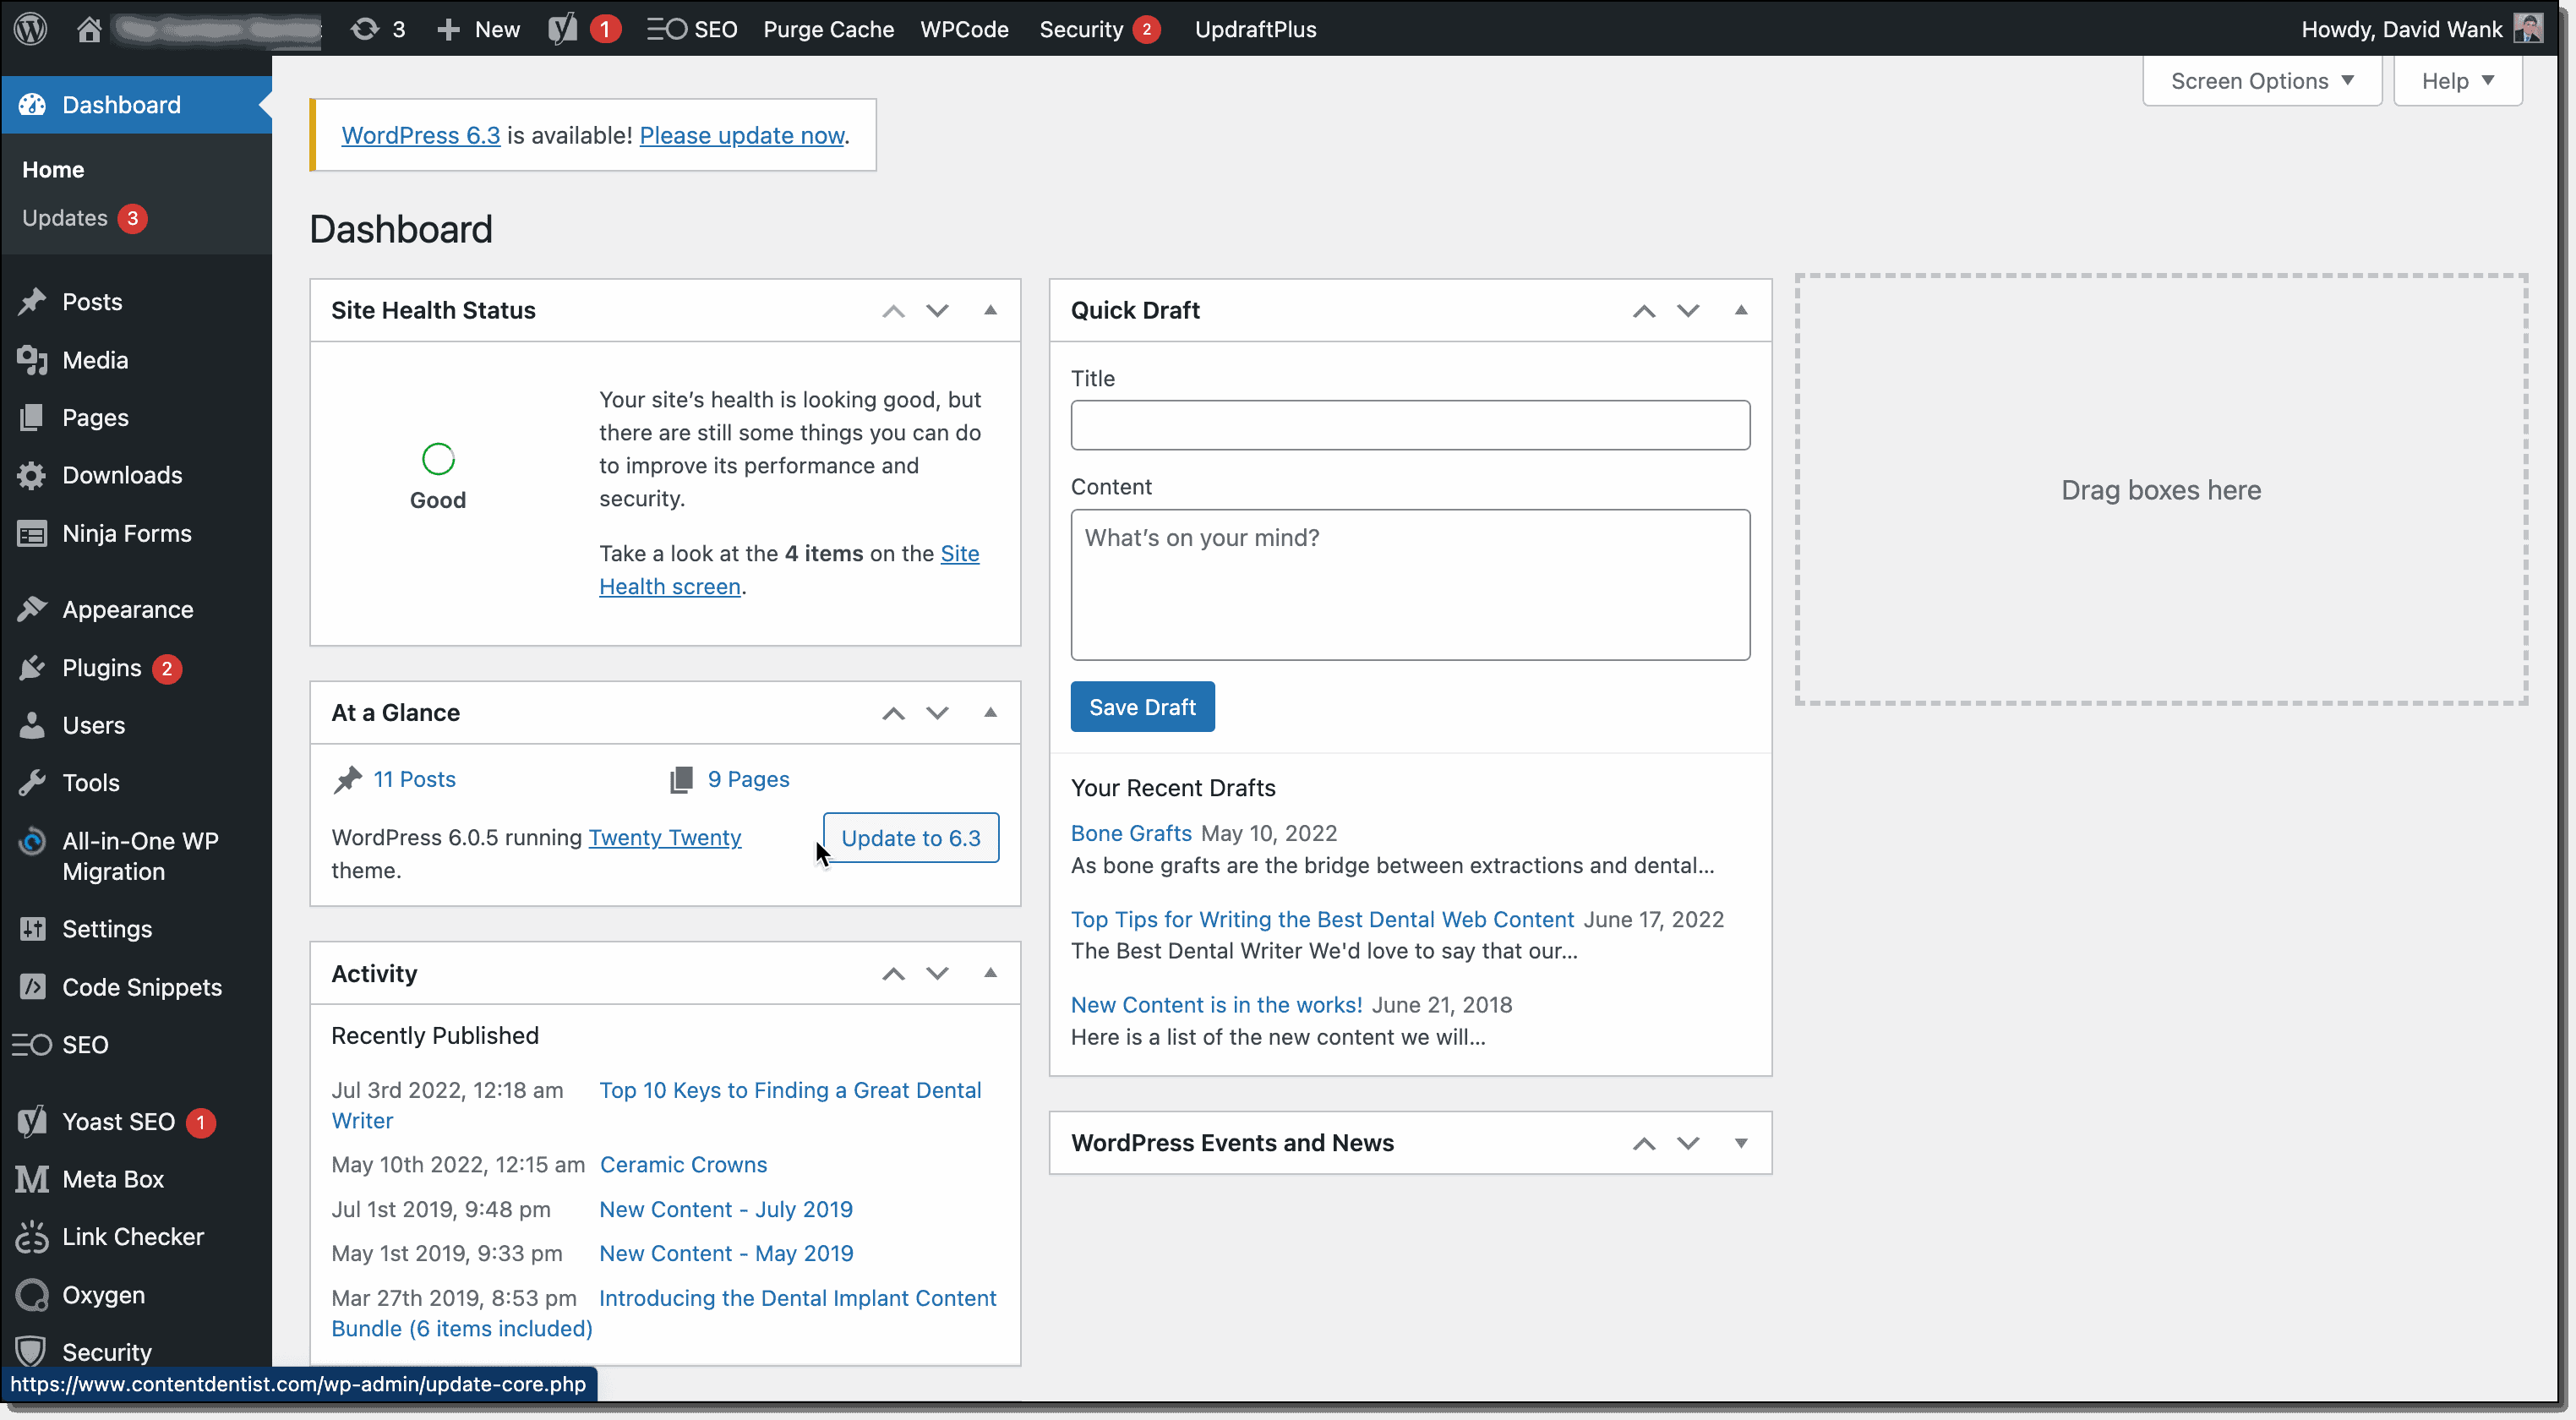
Task: Open Screen Options dropdown
Action: [x=2262, y=81]
